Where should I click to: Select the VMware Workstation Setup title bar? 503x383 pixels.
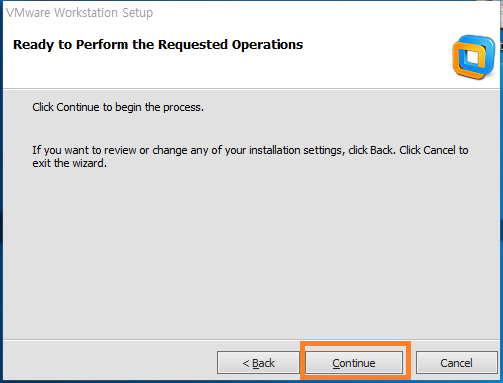[250, 13]
